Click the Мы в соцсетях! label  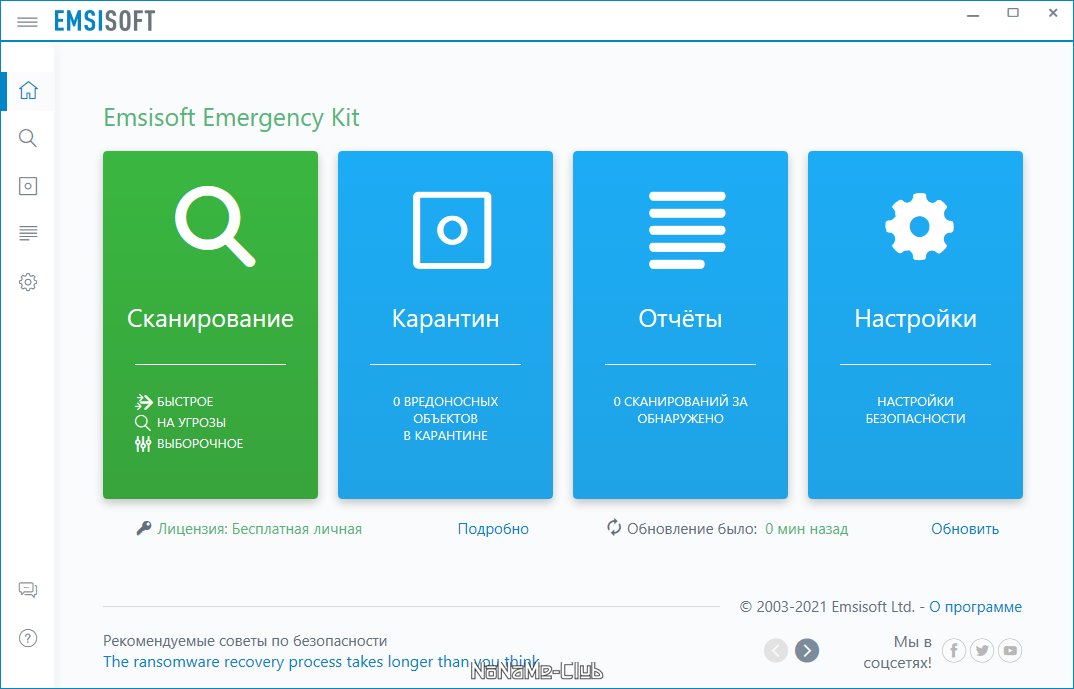pyautogui.click(x=897, y=652)
